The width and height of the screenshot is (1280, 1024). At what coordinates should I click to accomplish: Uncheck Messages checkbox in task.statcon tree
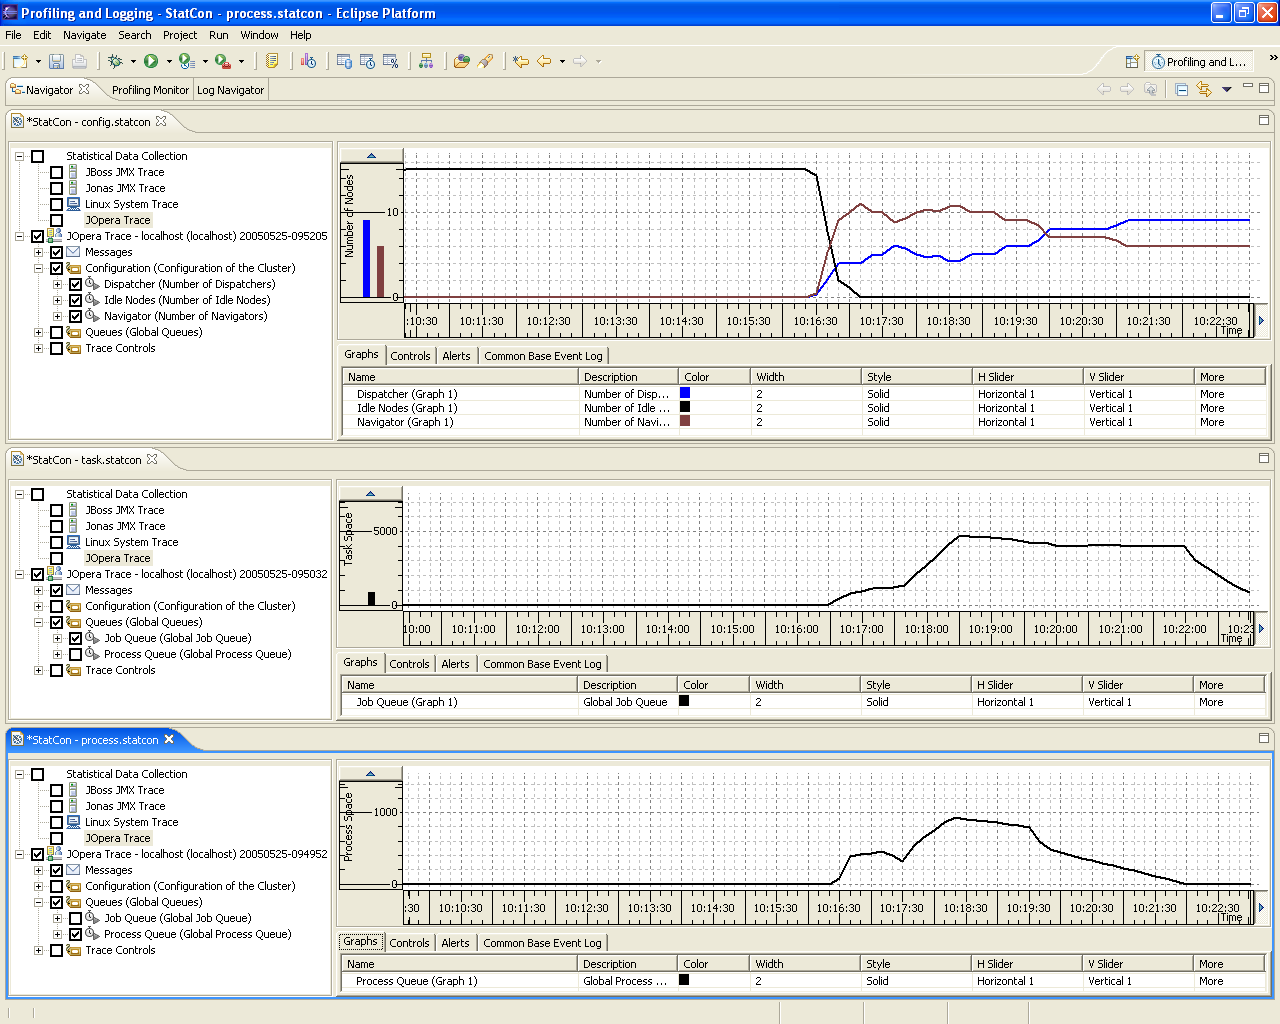click(x=56, y=590)
